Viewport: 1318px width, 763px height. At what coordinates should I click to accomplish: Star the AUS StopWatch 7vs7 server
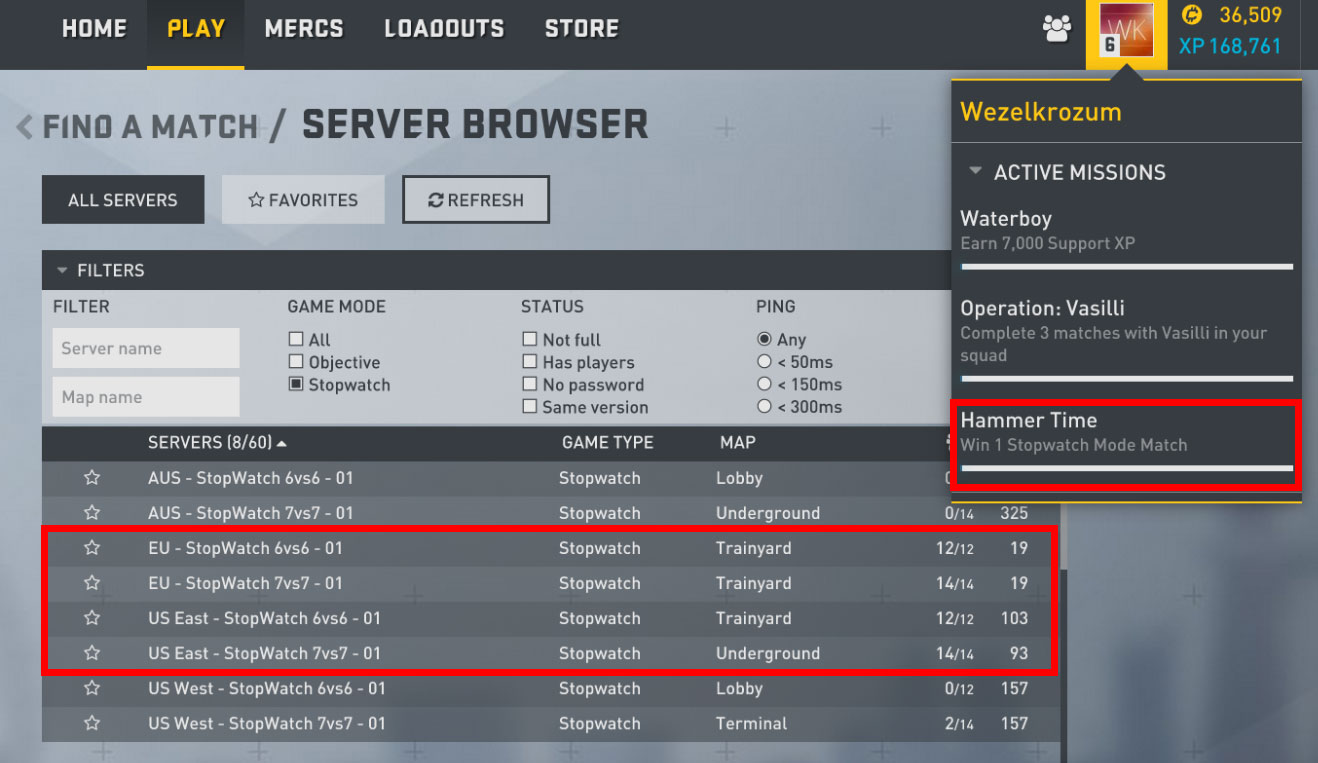[x=92, y=513]
